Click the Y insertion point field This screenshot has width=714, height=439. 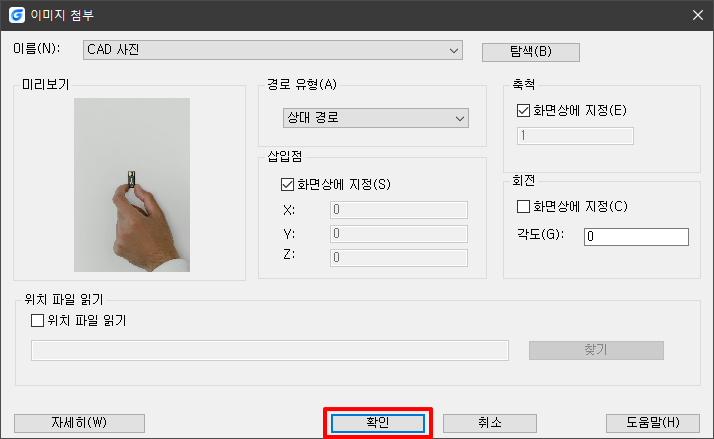coord(398,234)
